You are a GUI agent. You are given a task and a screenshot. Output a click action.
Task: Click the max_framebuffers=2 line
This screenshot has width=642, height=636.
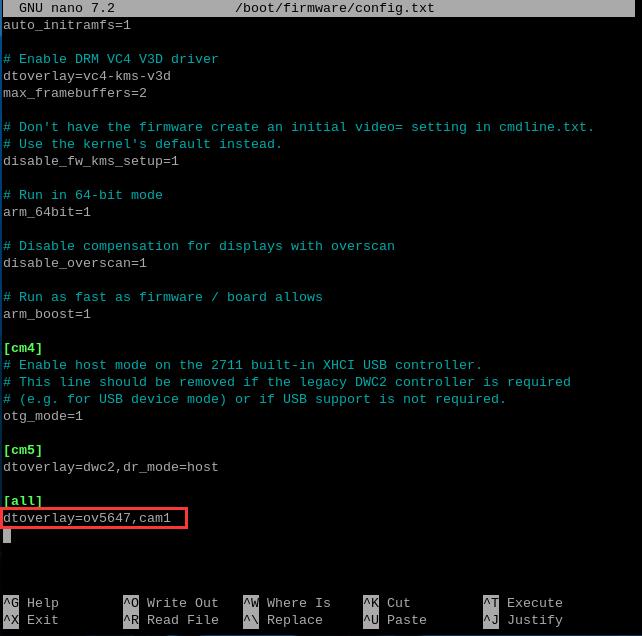tap(75, 93)
